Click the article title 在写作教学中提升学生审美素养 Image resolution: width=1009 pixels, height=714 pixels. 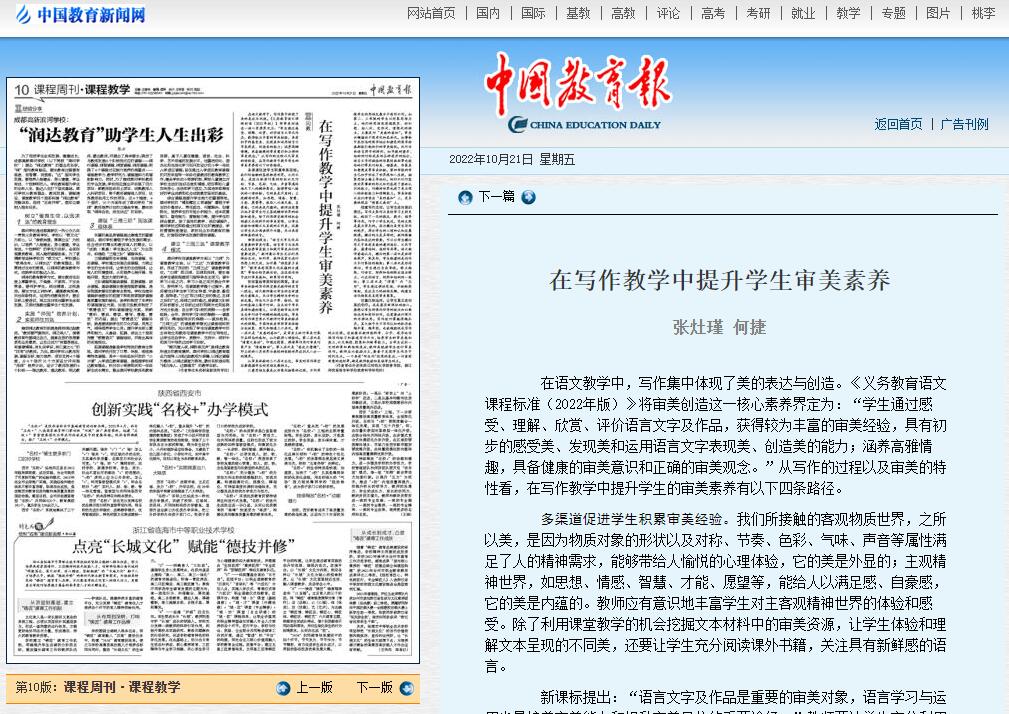(719, 280)
